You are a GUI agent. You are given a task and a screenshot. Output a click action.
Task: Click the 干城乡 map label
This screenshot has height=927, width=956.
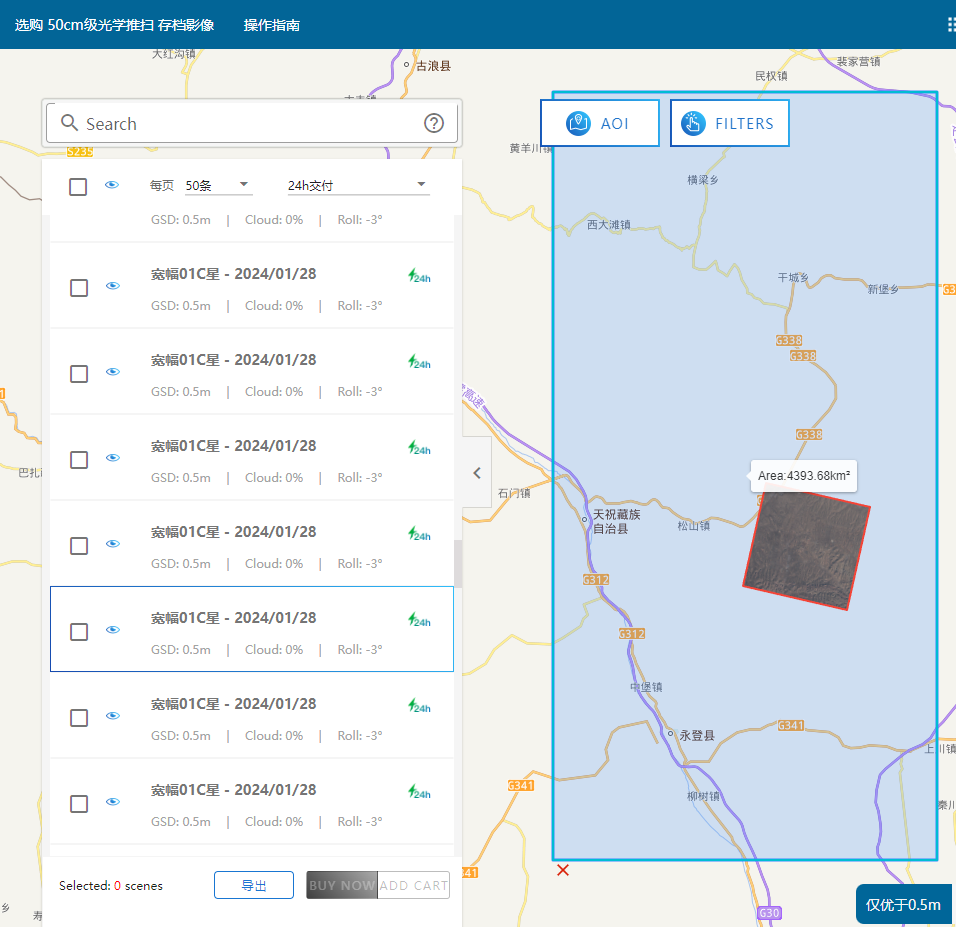coord(793,277)
